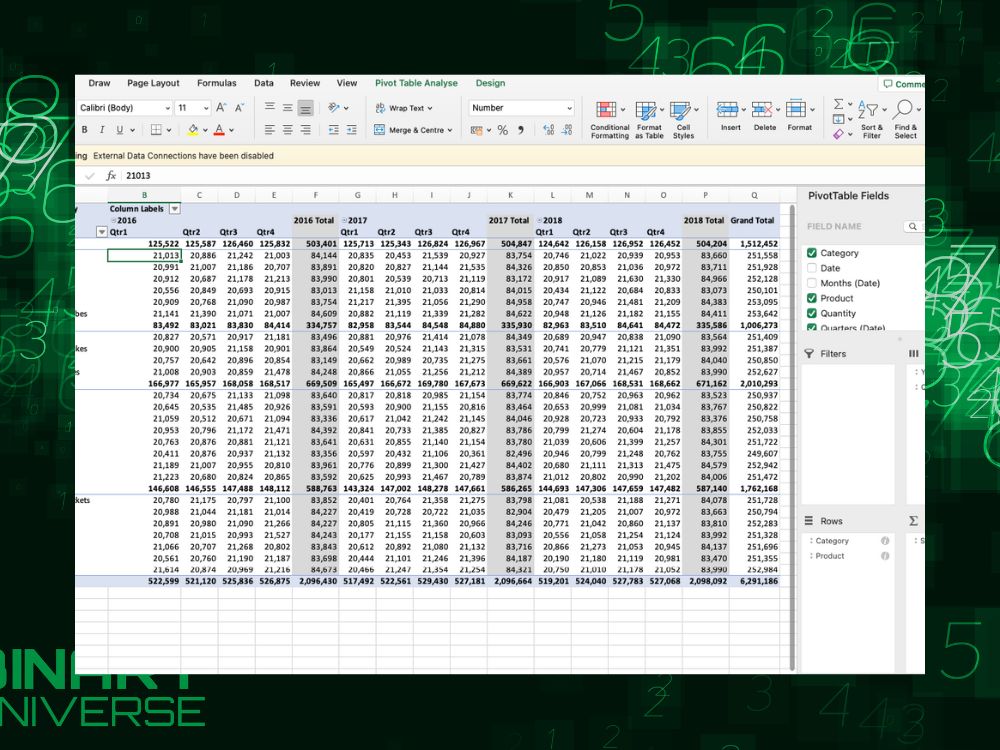This screenshot has height=750, width=1000.
Task: Click the formula bar showing 21013
Action: [523, 175]
